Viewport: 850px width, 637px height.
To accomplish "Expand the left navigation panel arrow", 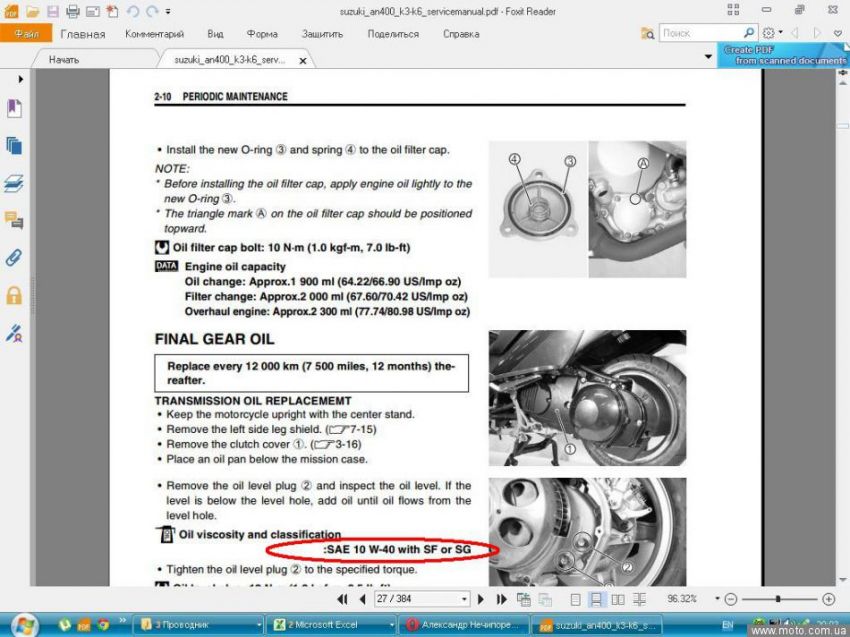I will (x=20, y=78).
